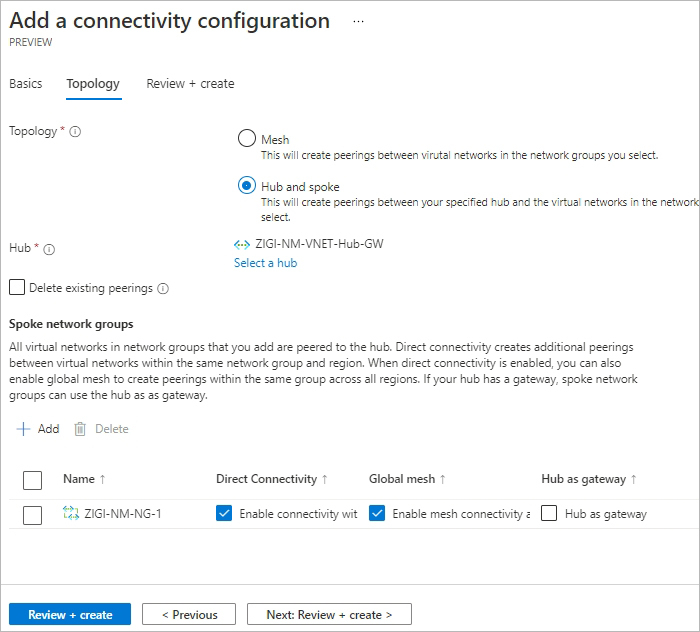Click the plus icon to Add a network group

[x=23, y=429]
